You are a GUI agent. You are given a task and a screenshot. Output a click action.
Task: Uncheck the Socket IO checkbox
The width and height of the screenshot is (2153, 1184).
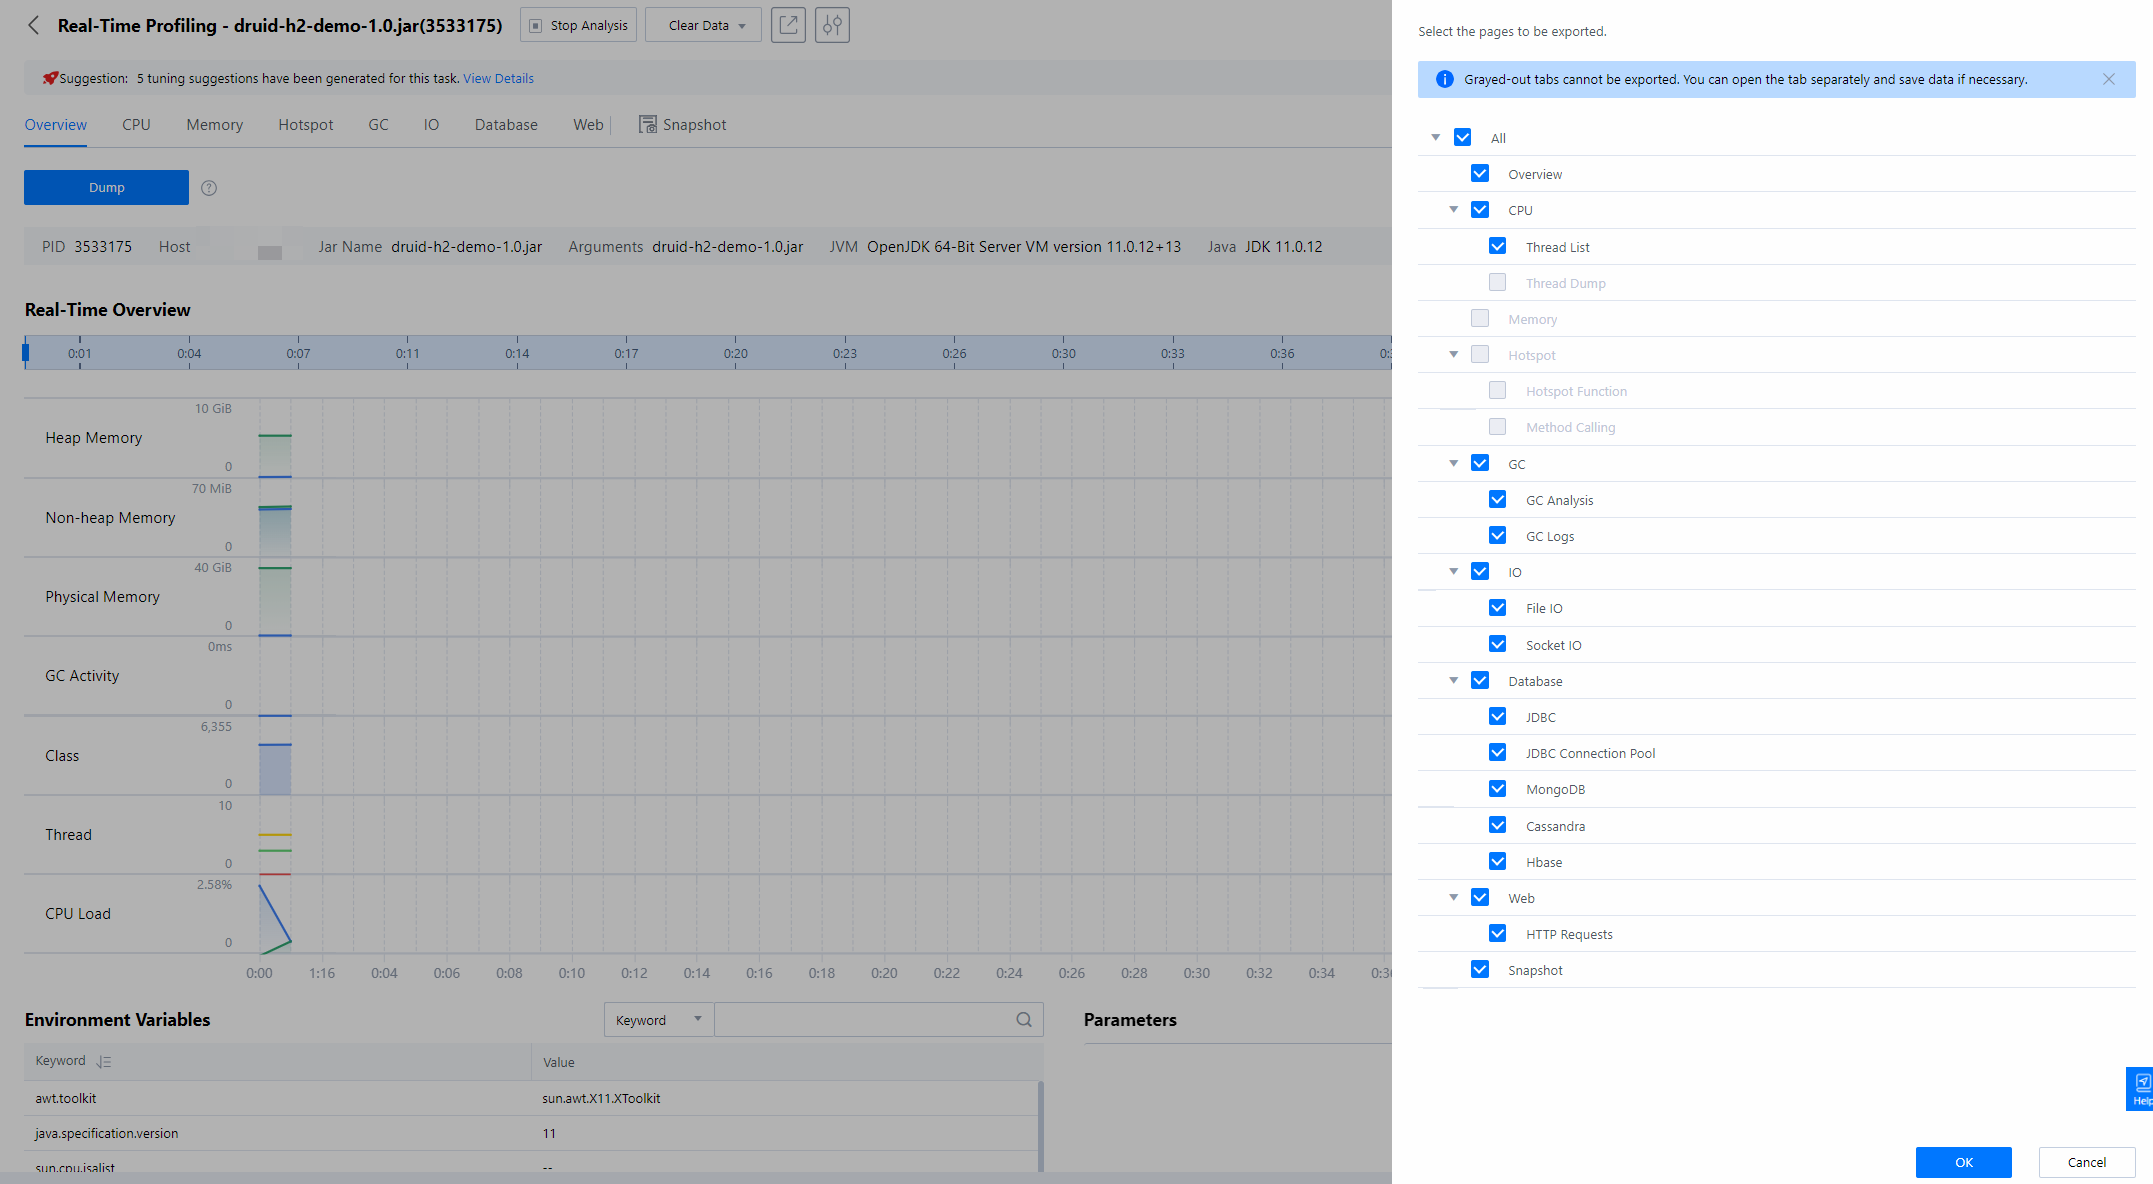pos(1497,644)
